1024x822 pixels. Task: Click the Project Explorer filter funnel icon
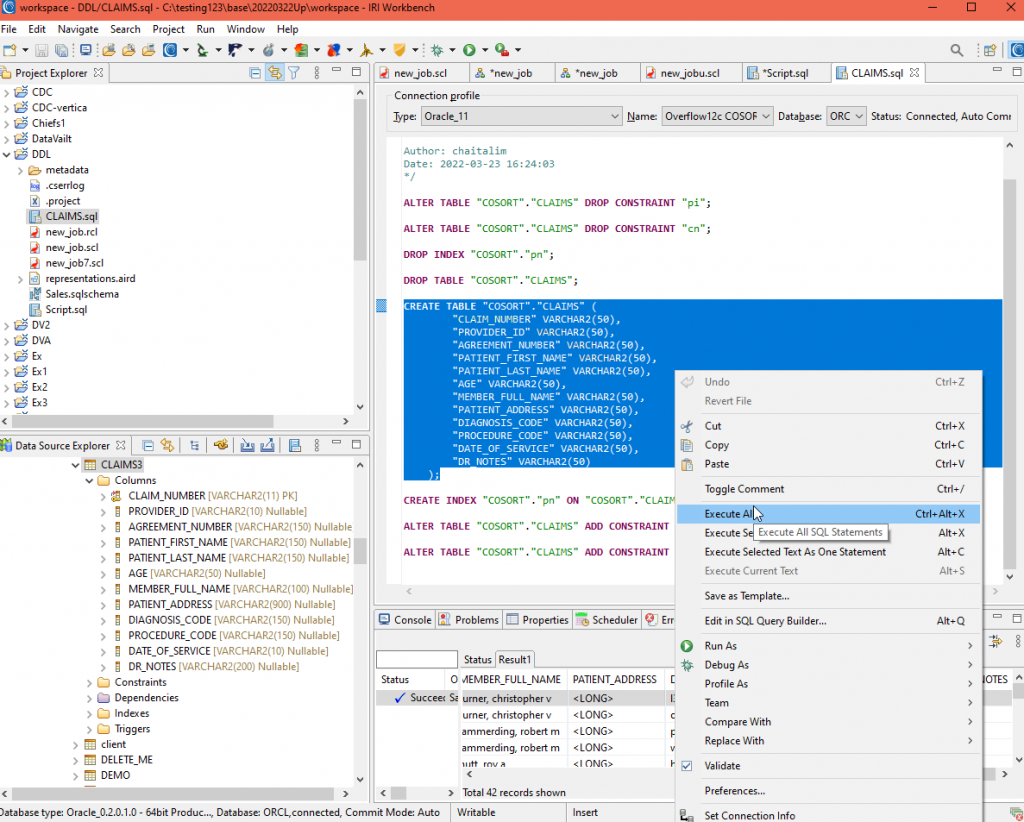coord(294,73)
